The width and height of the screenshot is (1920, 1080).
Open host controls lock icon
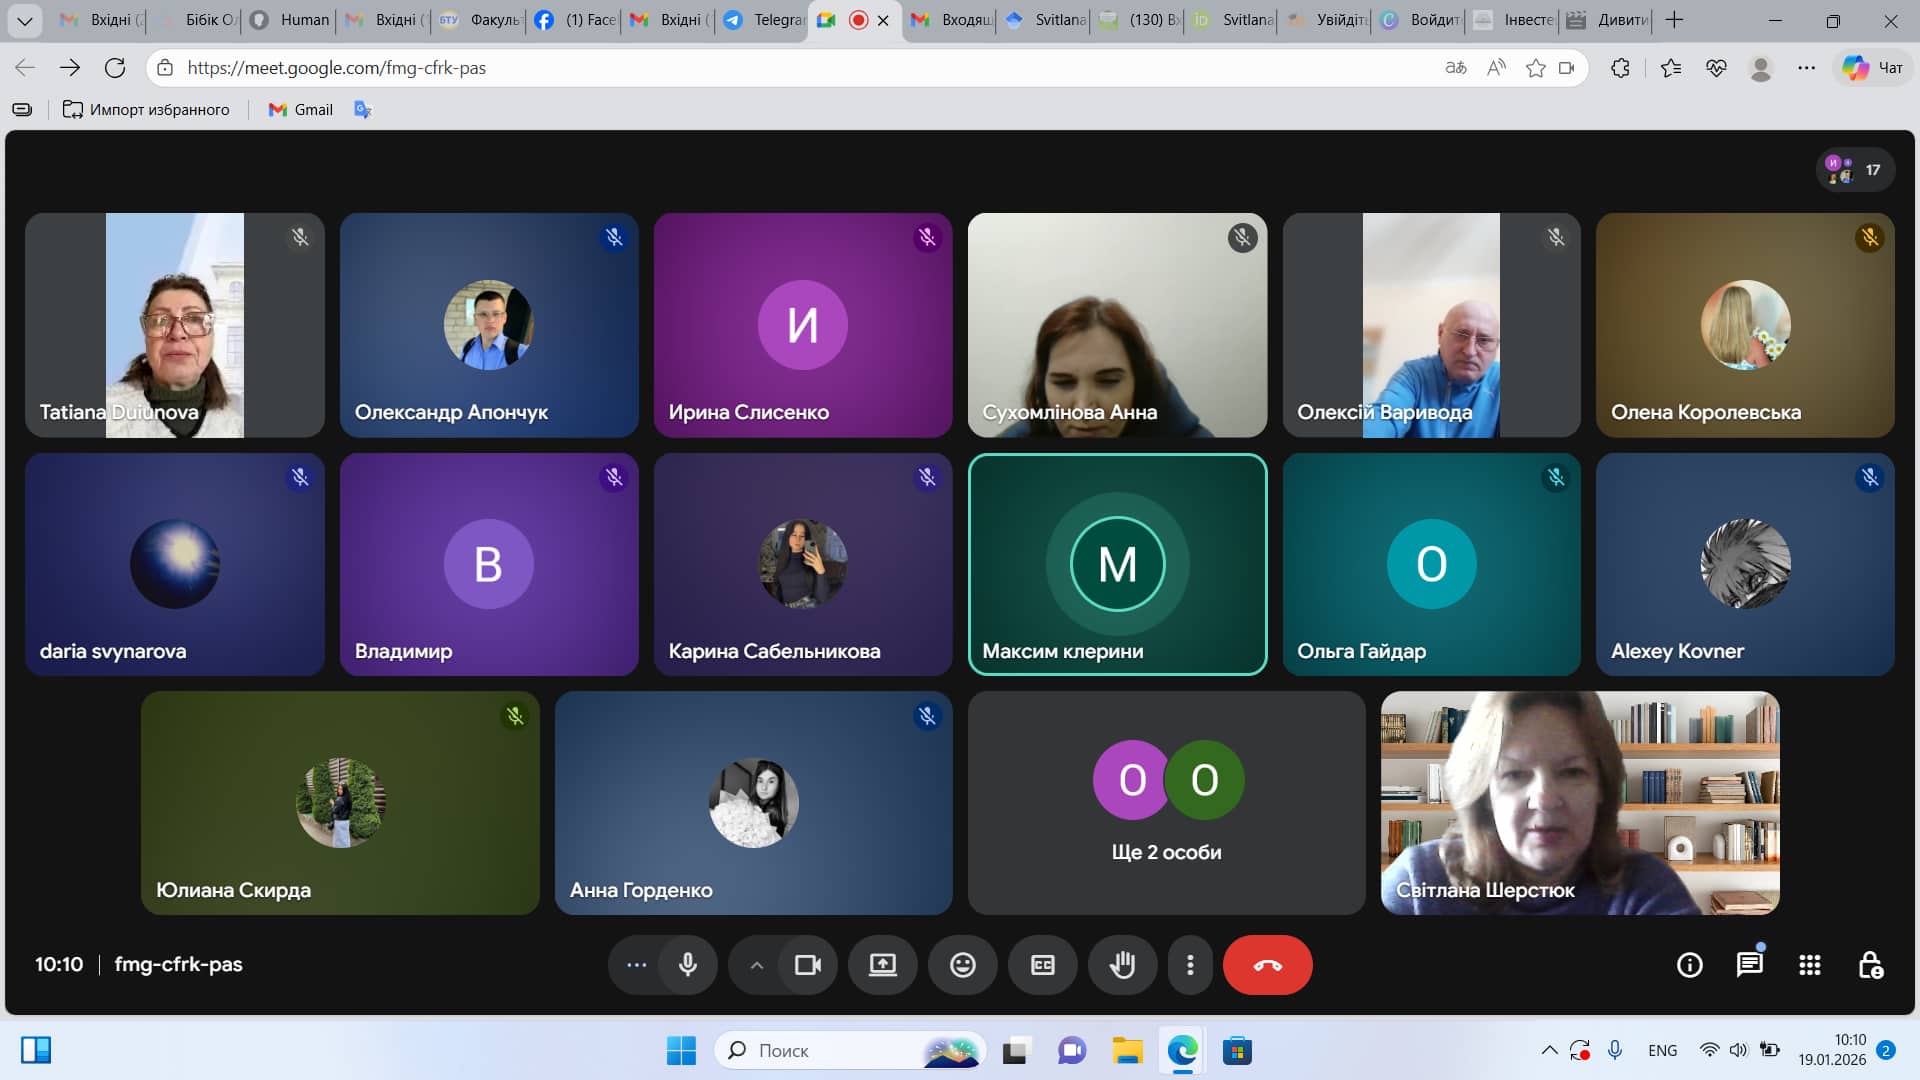click(x=1870, y=965)
